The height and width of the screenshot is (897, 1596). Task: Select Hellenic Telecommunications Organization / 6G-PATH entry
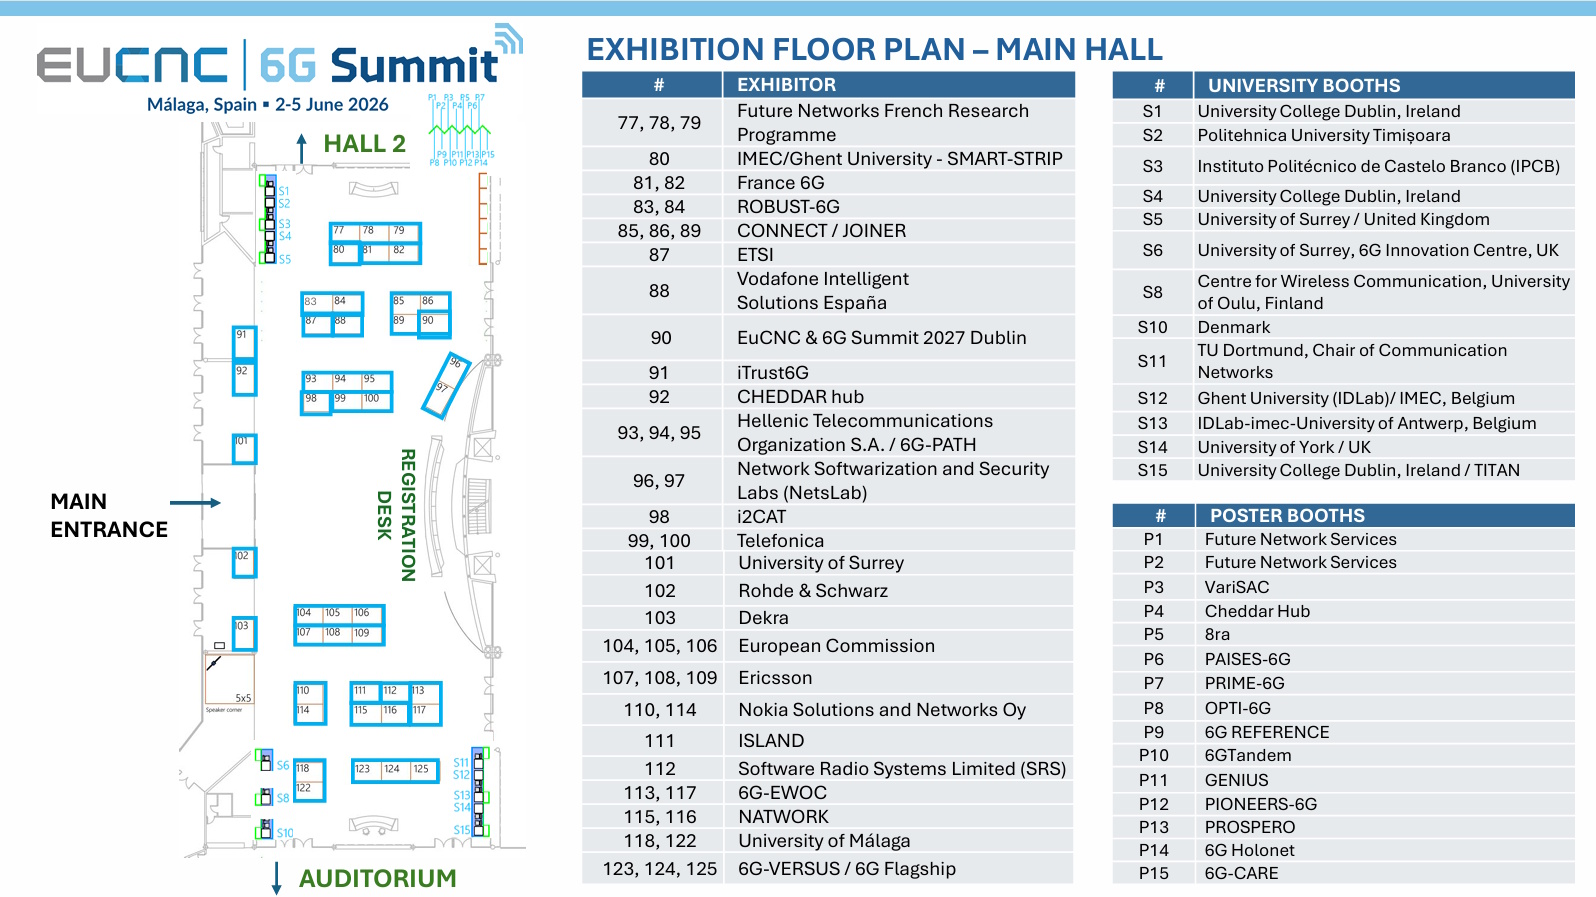pos(865,433)
